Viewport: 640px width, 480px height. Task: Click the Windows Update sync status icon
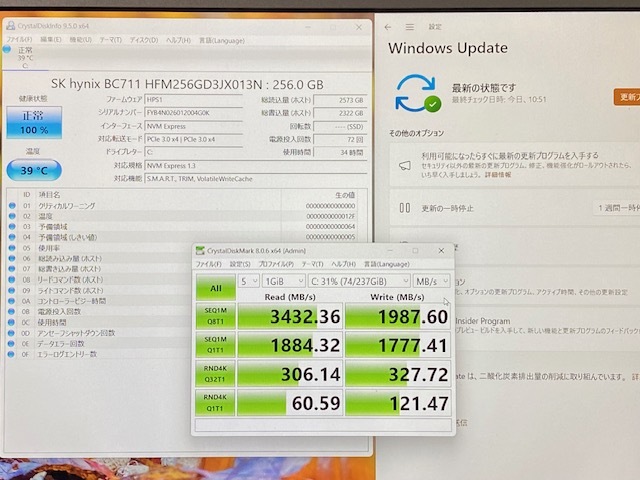click(x=418, y=93)
